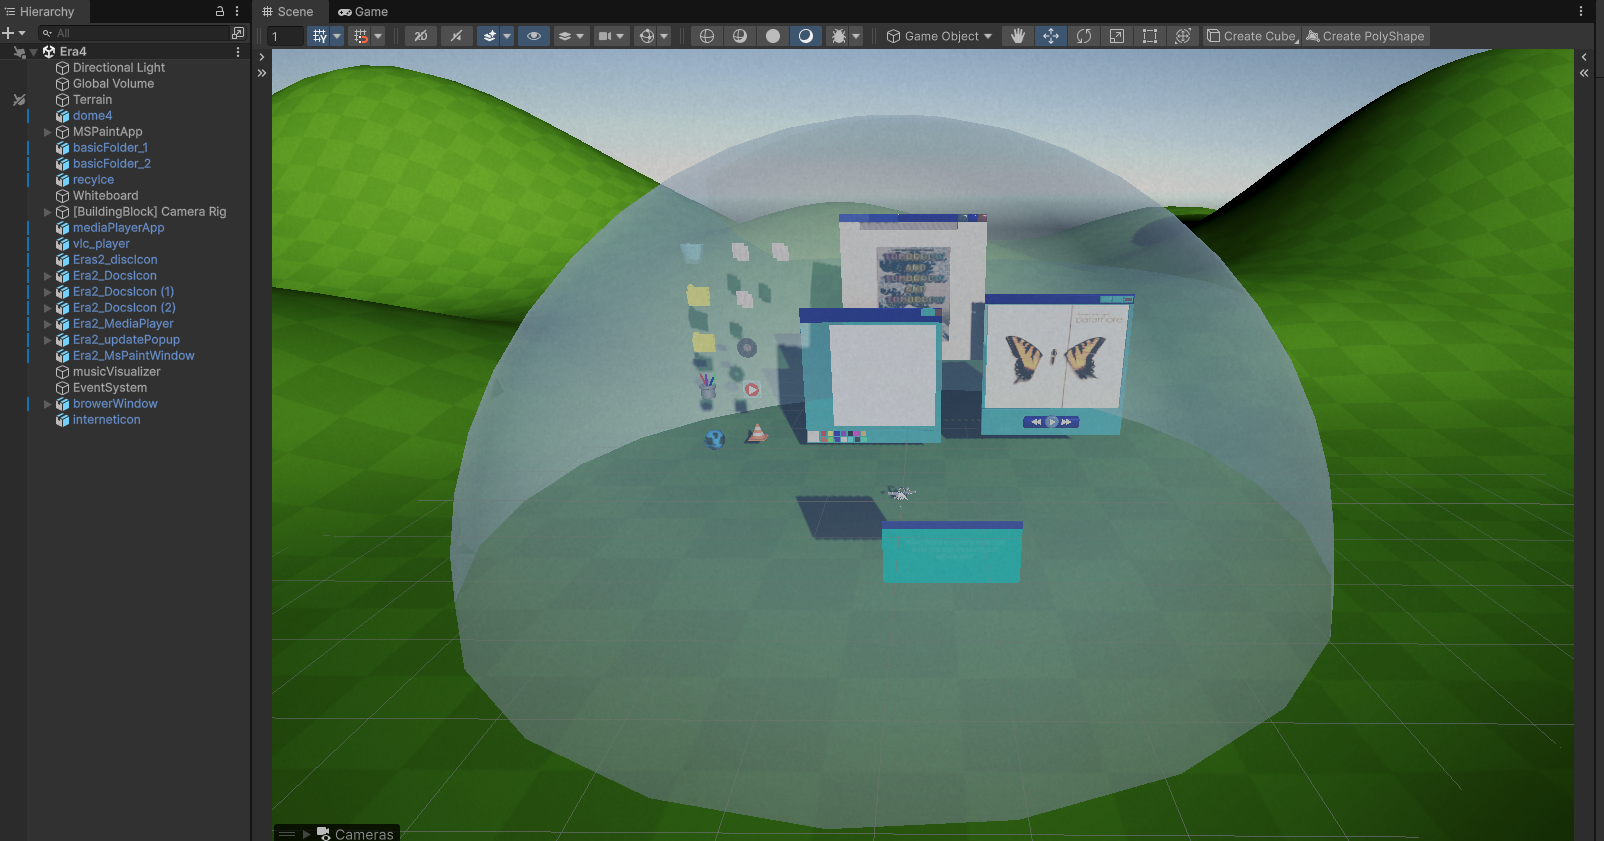Click the visibility-off icon beside the Terrain row
The height and width of the screenshot is (841, 1604).
point(19,100)
